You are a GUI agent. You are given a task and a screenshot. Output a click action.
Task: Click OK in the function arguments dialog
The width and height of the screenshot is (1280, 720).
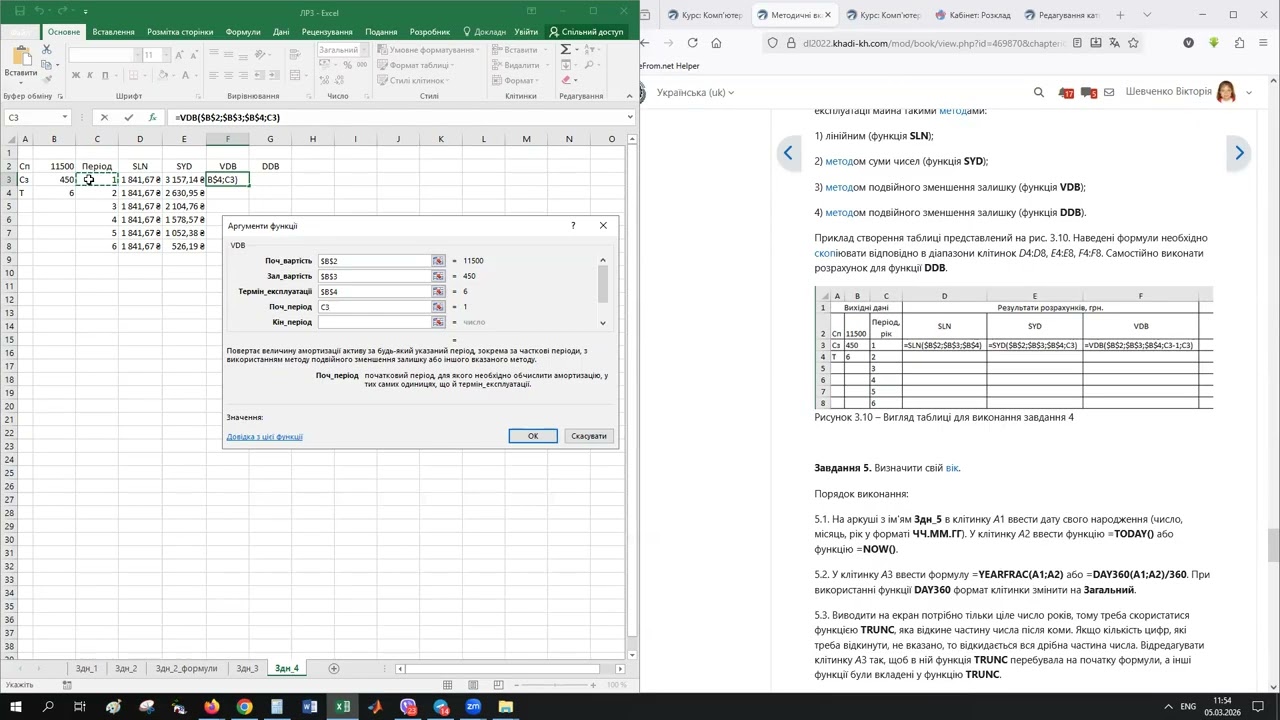click(533, 436)
